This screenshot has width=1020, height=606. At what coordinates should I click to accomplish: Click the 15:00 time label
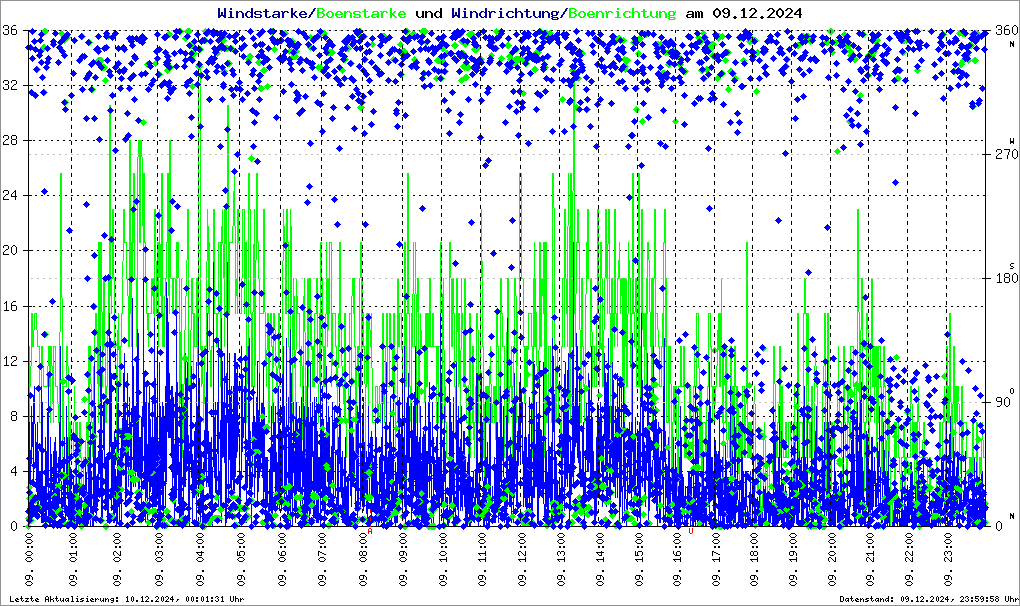[639, 559]
